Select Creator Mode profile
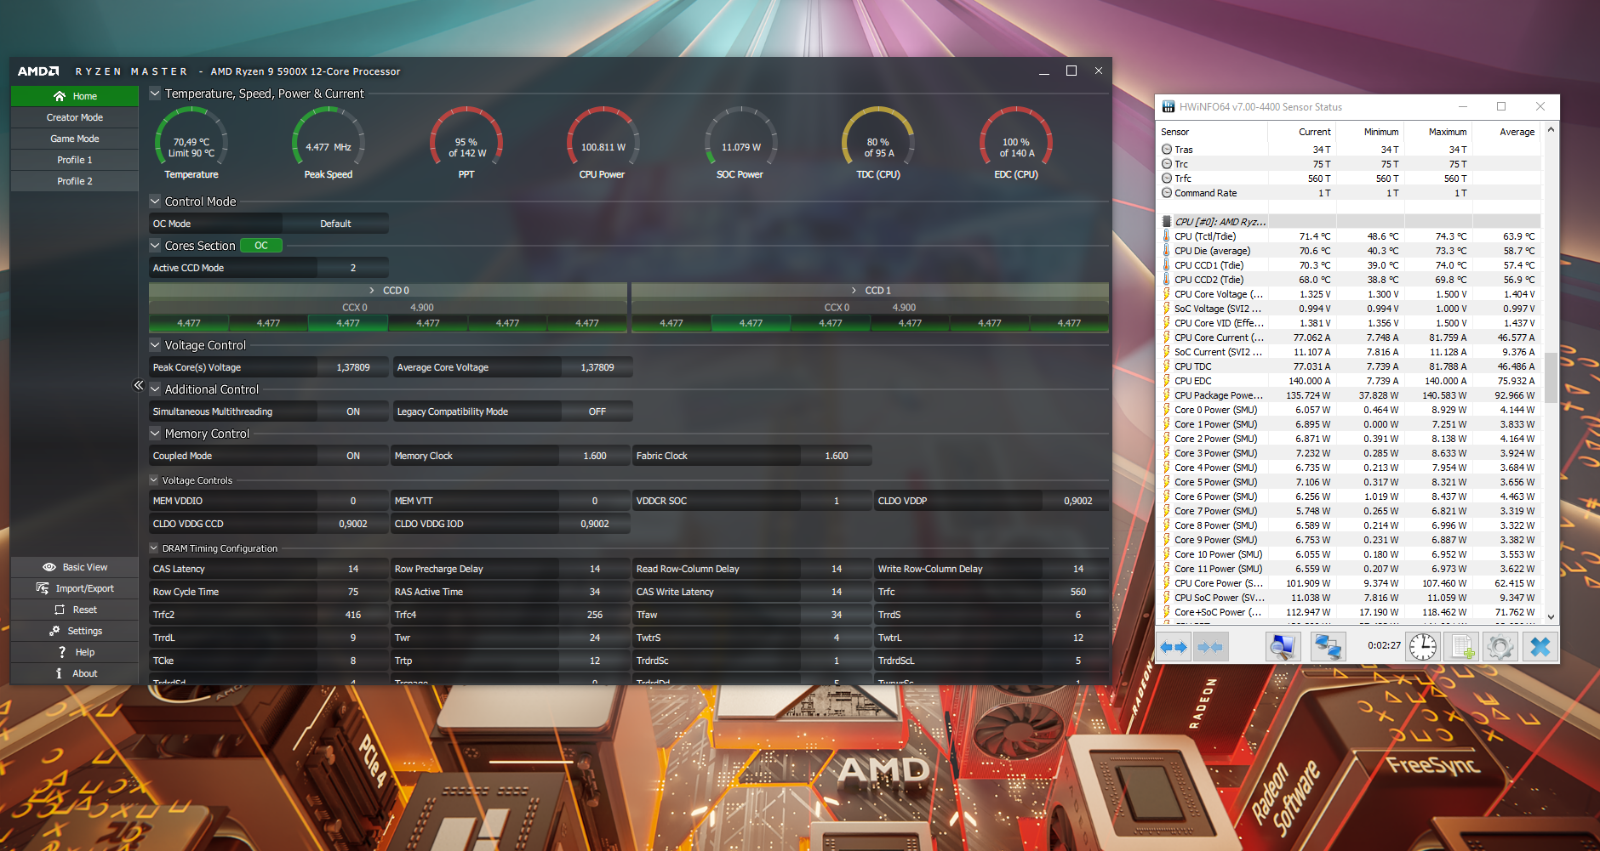The width and height of the screenshot is (1600, 851). coord(75,117)
